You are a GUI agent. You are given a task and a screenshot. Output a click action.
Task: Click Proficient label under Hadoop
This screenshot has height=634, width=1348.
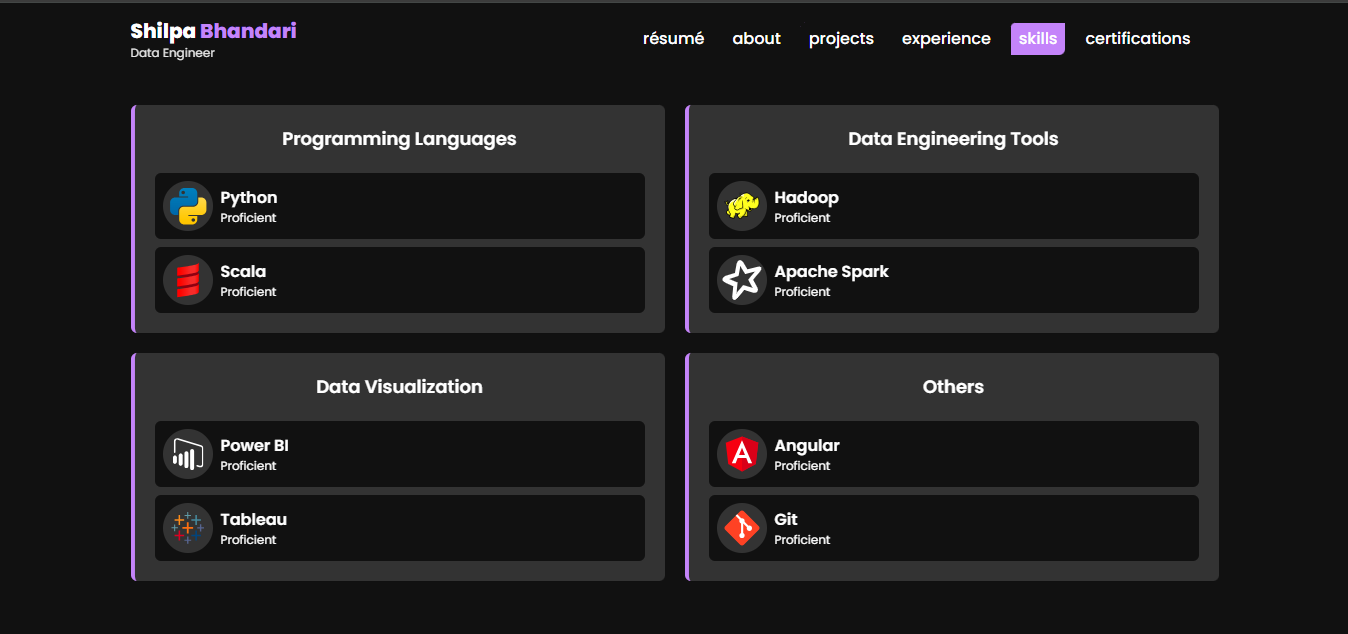click(x=802, y=218)
